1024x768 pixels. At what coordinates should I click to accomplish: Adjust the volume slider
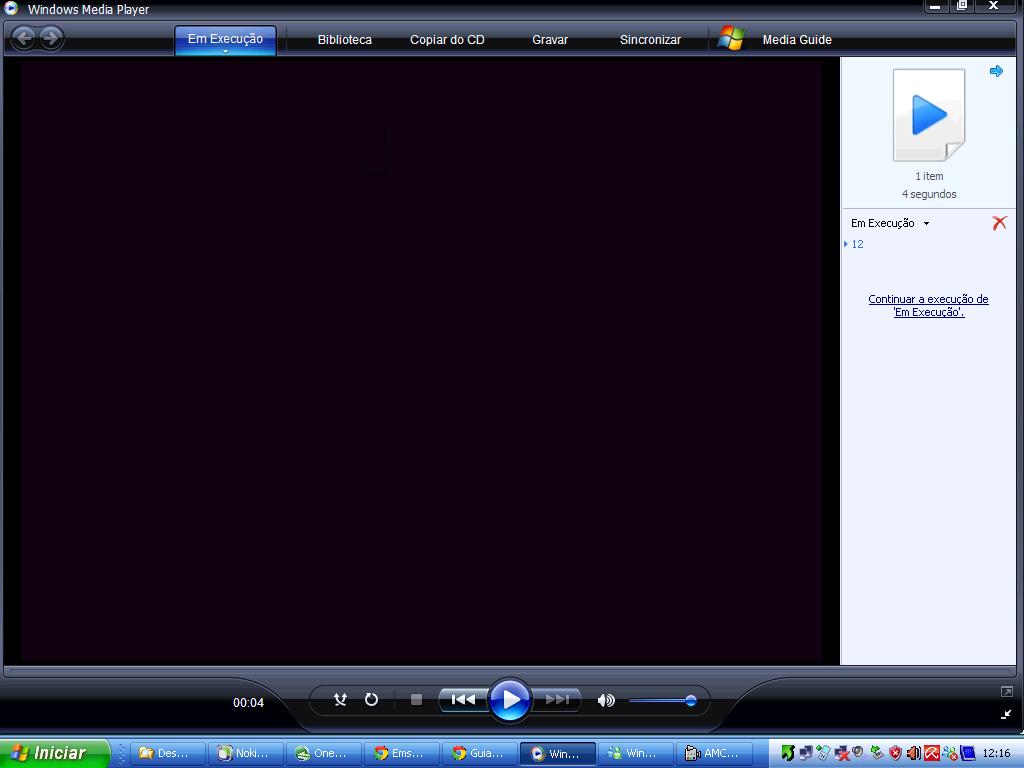(x=663, y=701)
